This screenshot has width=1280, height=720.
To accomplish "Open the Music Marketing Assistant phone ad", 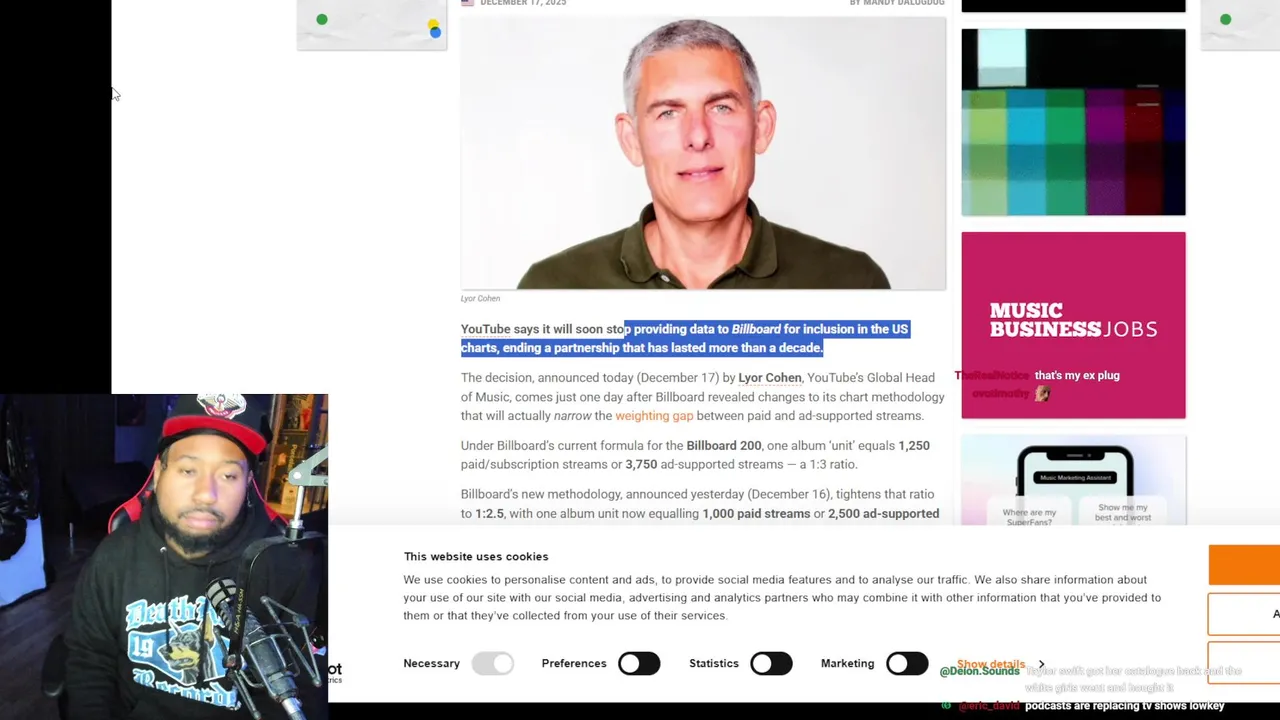I will [x=1073, y=480].
